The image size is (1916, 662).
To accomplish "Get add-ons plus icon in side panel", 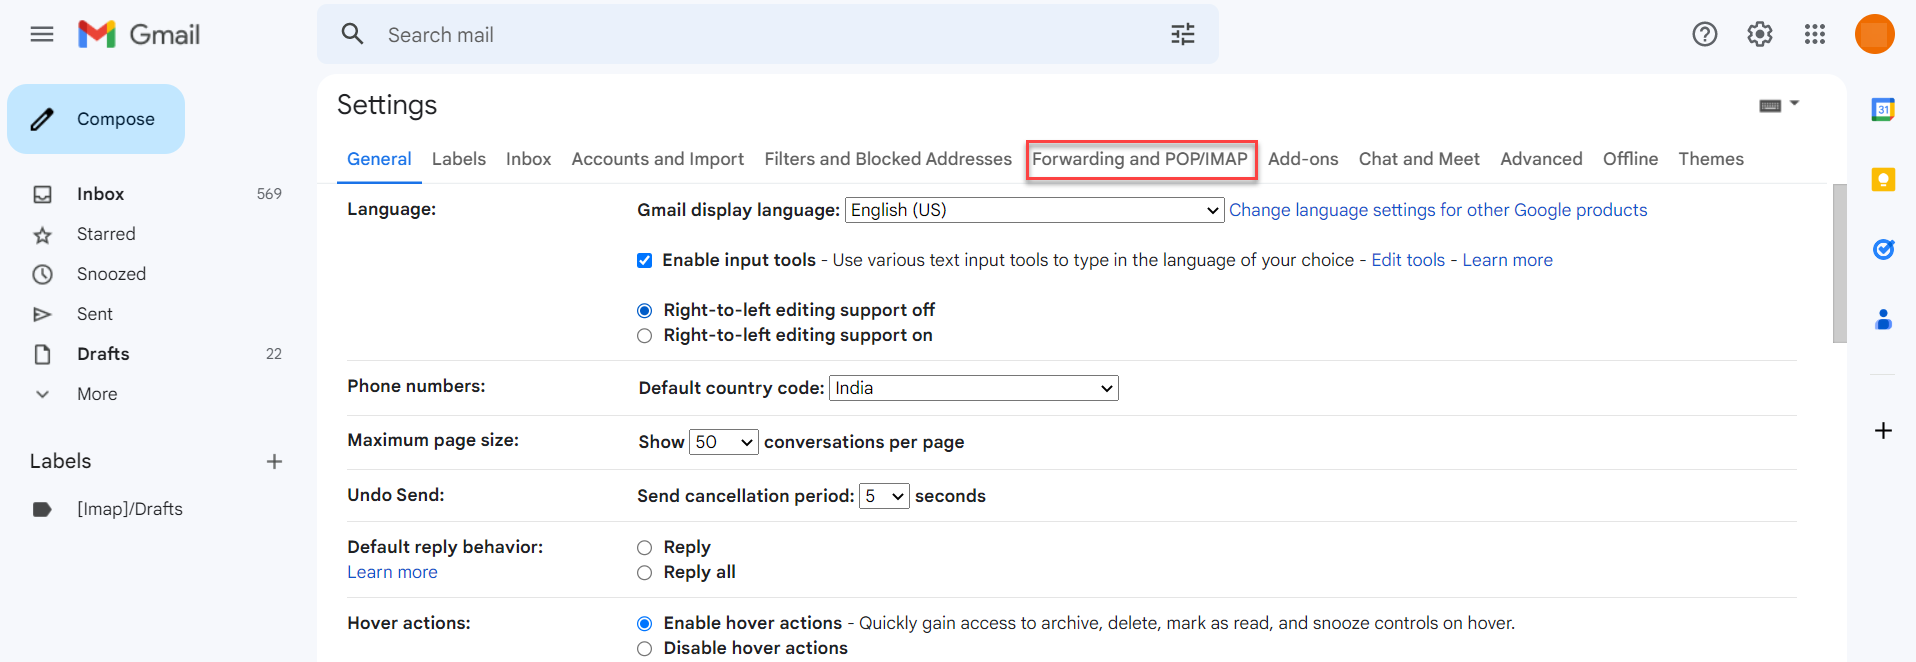I will (1883, 431).
